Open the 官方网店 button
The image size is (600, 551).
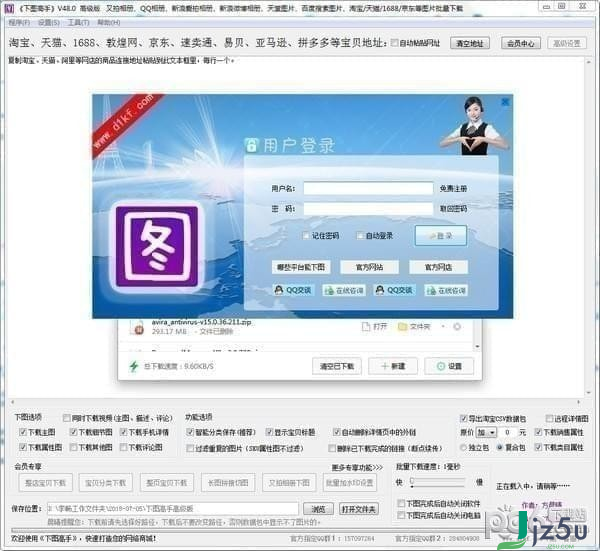pos(438,267)
